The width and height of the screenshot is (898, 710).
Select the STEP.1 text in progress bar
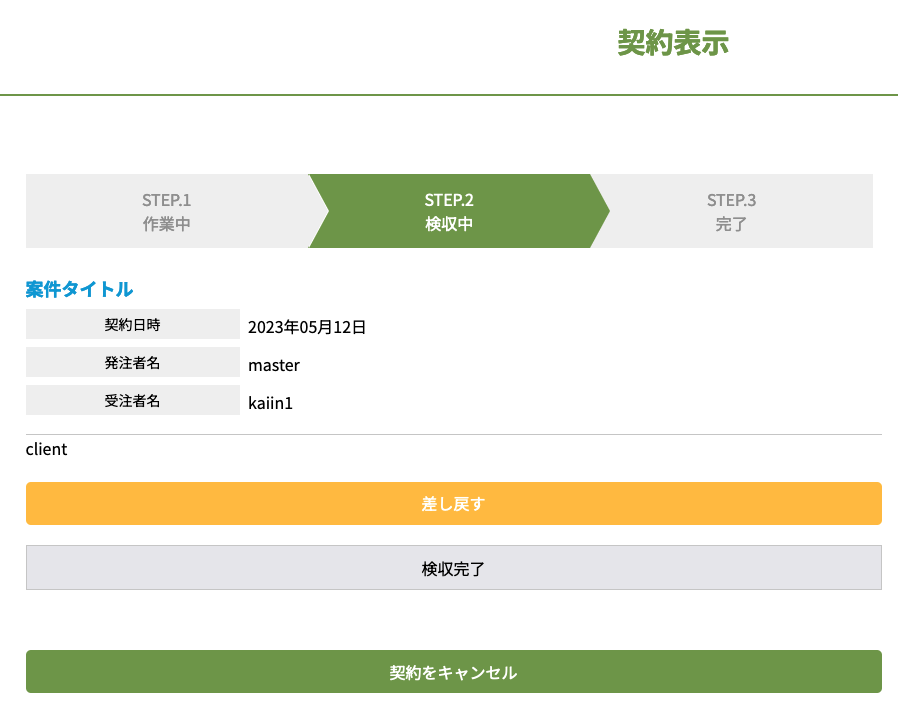166,200
